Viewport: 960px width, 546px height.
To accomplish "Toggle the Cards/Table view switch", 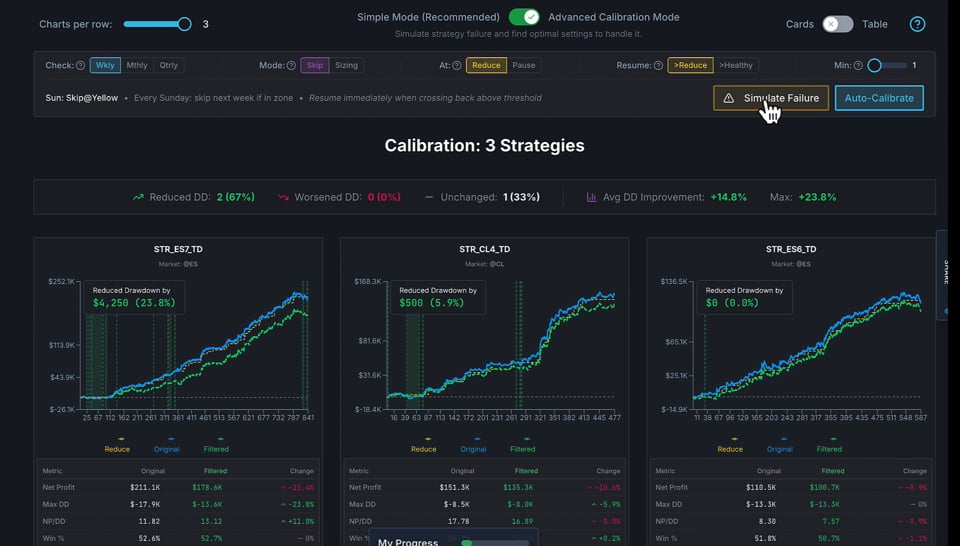I will pos(838,24).
